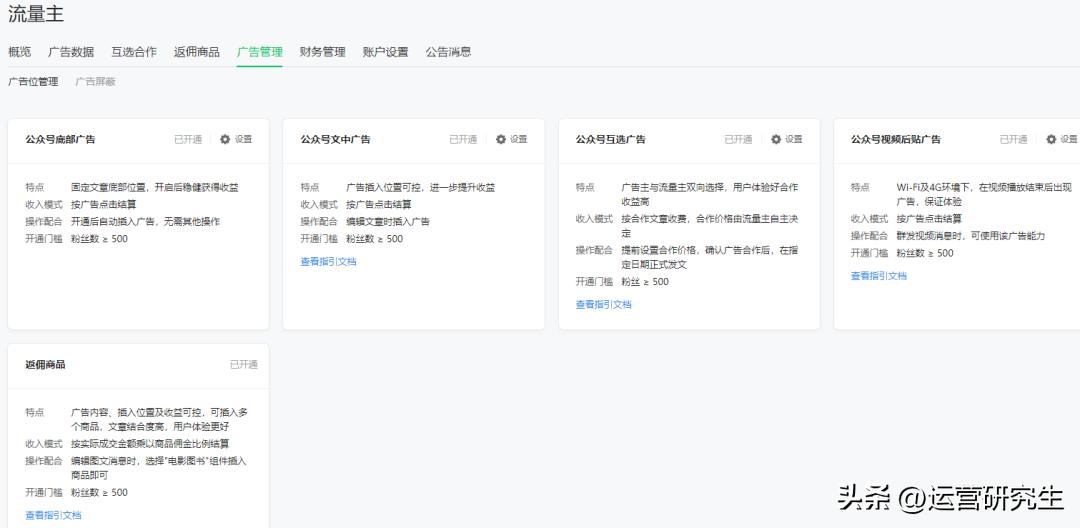
Task: Open 财务管理 tab
Action: 322,52
